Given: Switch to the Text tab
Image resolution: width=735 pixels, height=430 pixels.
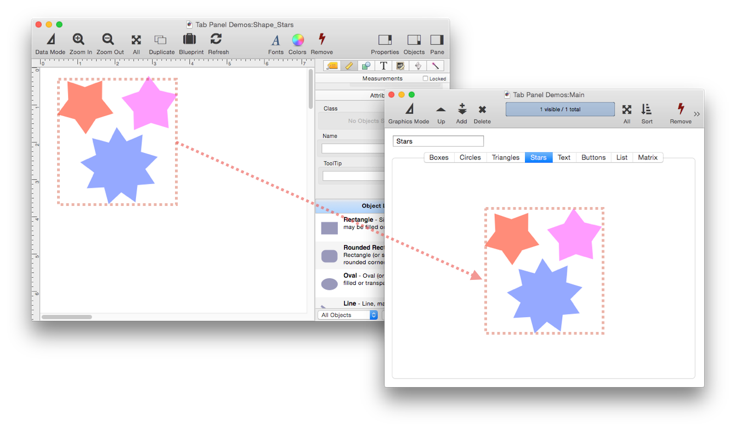Looking at the screenshot, I should [564, 158].
